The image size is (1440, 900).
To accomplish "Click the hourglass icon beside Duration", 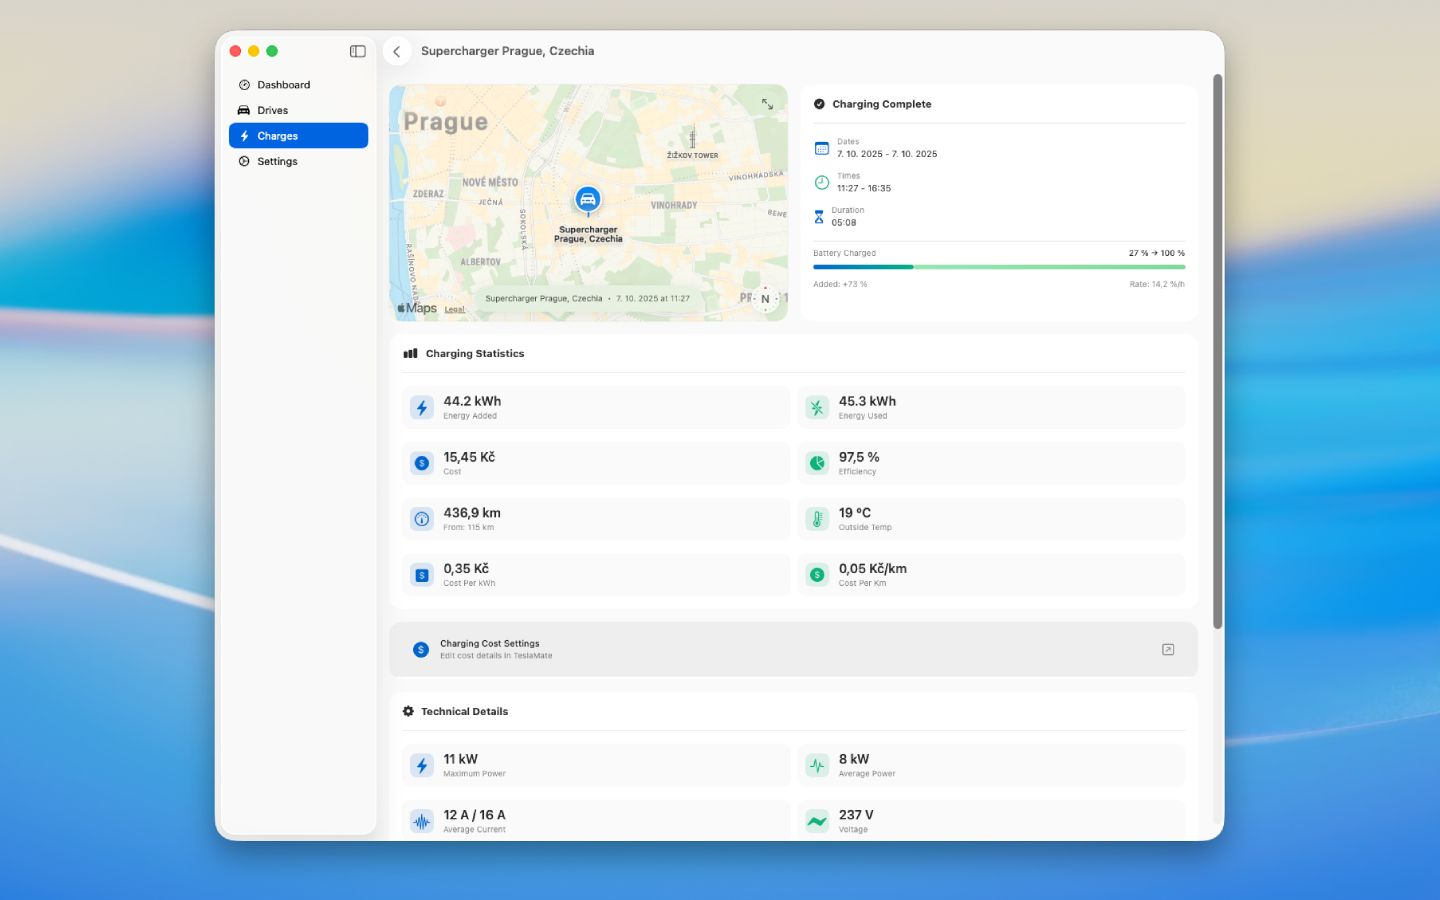I will click(x=819, y=216).
